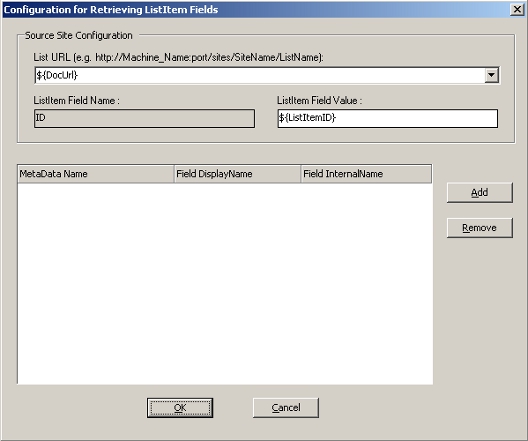
Task: Click the ${ListItemID} Field Value box
Action: point(388,118)
